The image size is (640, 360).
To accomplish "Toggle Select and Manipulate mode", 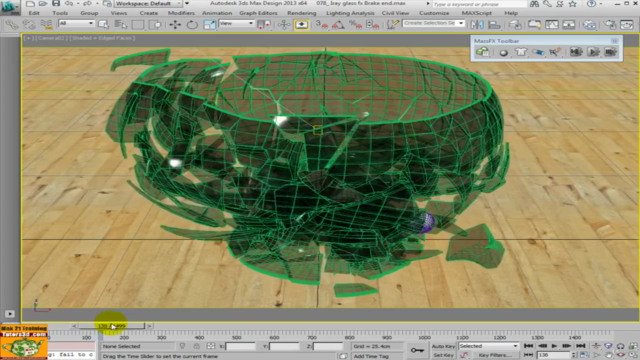I will point(284,24).
